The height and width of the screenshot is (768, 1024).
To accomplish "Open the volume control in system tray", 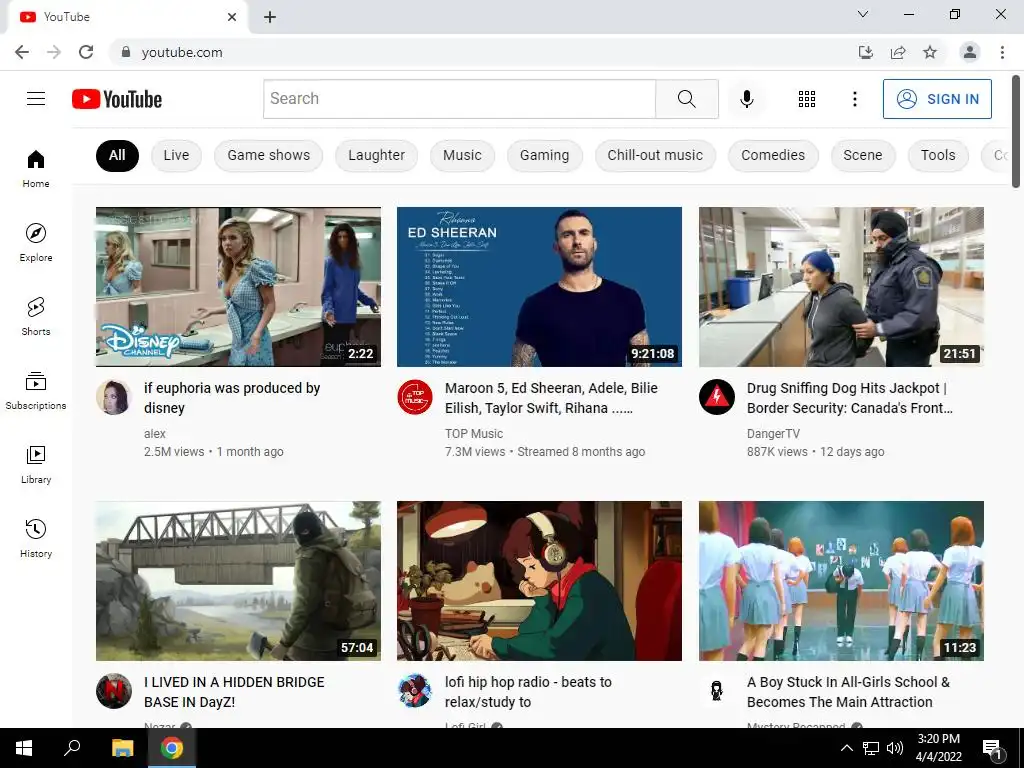I will (x=895, y=748).
